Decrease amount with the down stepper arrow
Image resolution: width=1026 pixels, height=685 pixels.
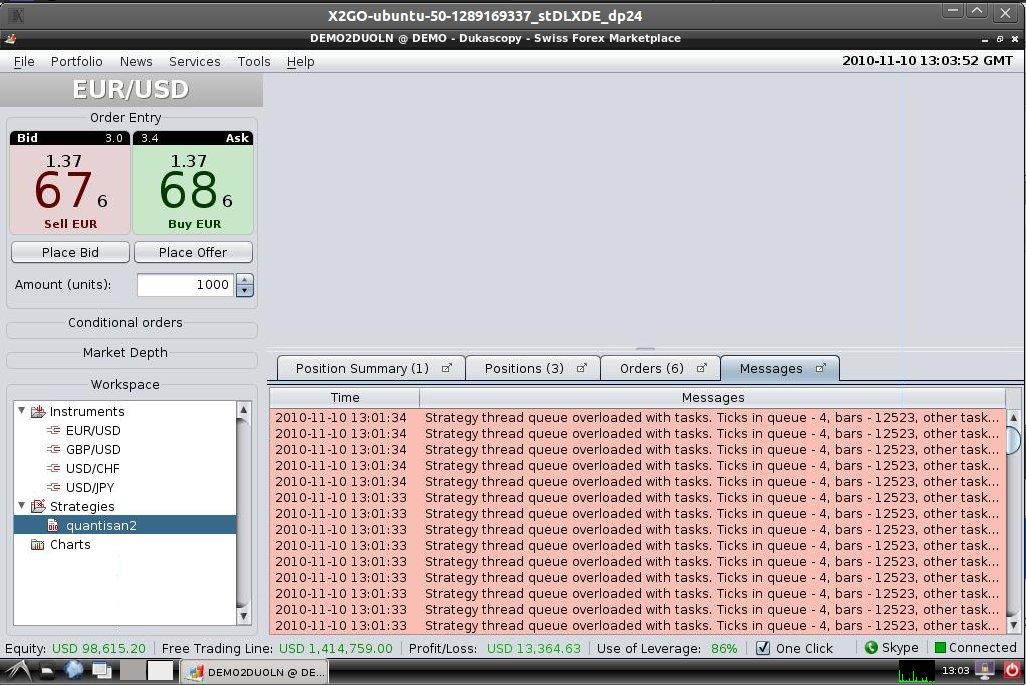tap(245, 290)
